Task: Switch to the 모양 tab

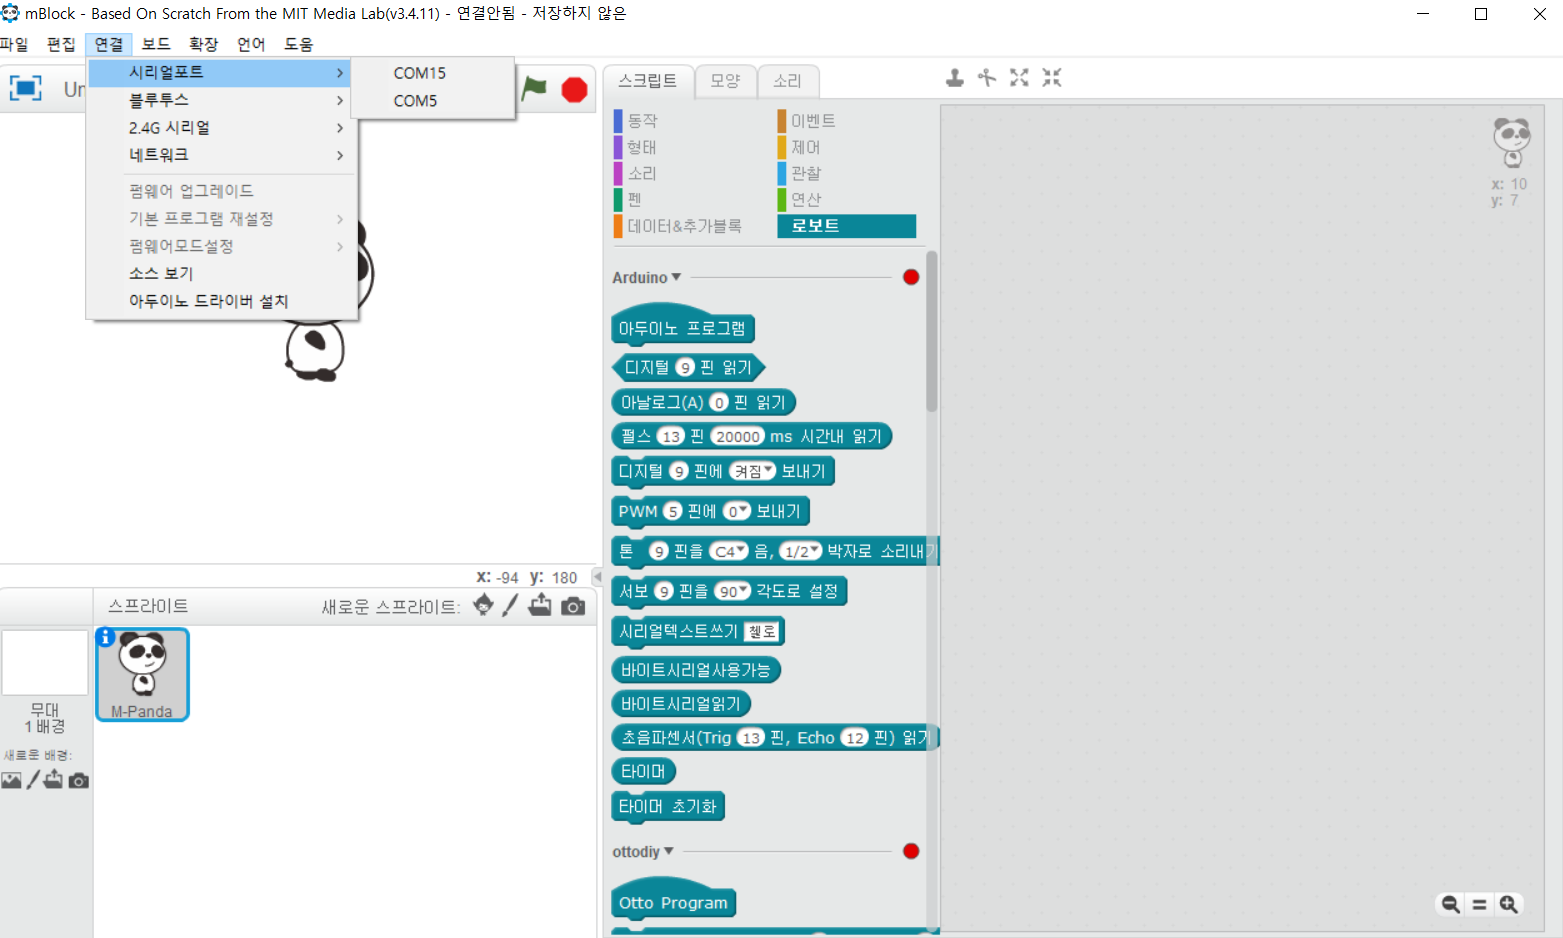Action: 725,81
